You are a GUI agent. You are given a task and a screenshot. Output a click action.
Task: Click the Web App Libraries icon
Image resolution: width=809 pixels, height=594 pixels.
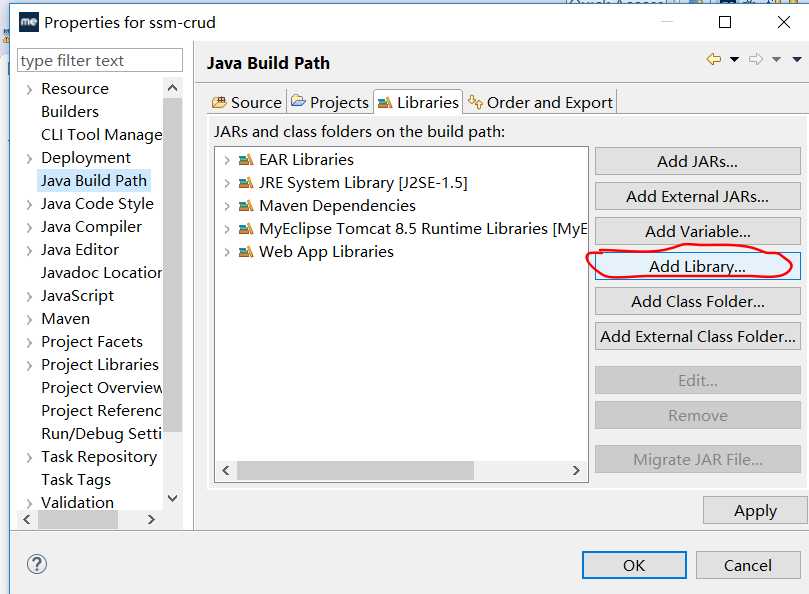(246, 252)
